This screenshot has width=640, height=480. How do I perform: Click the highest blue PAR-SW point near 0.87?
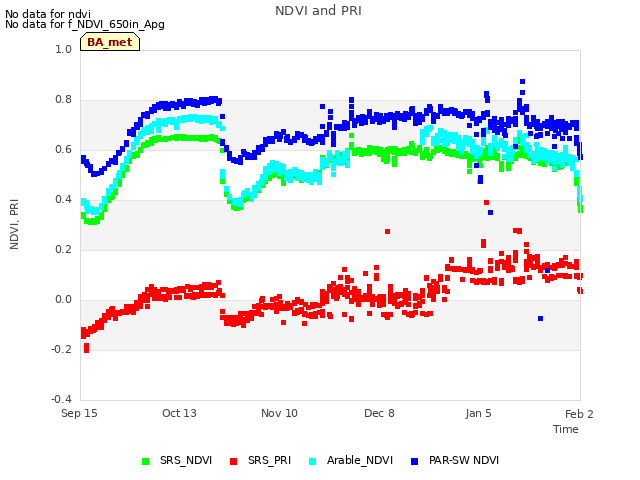pyautogui.click(x=522, y=82)
